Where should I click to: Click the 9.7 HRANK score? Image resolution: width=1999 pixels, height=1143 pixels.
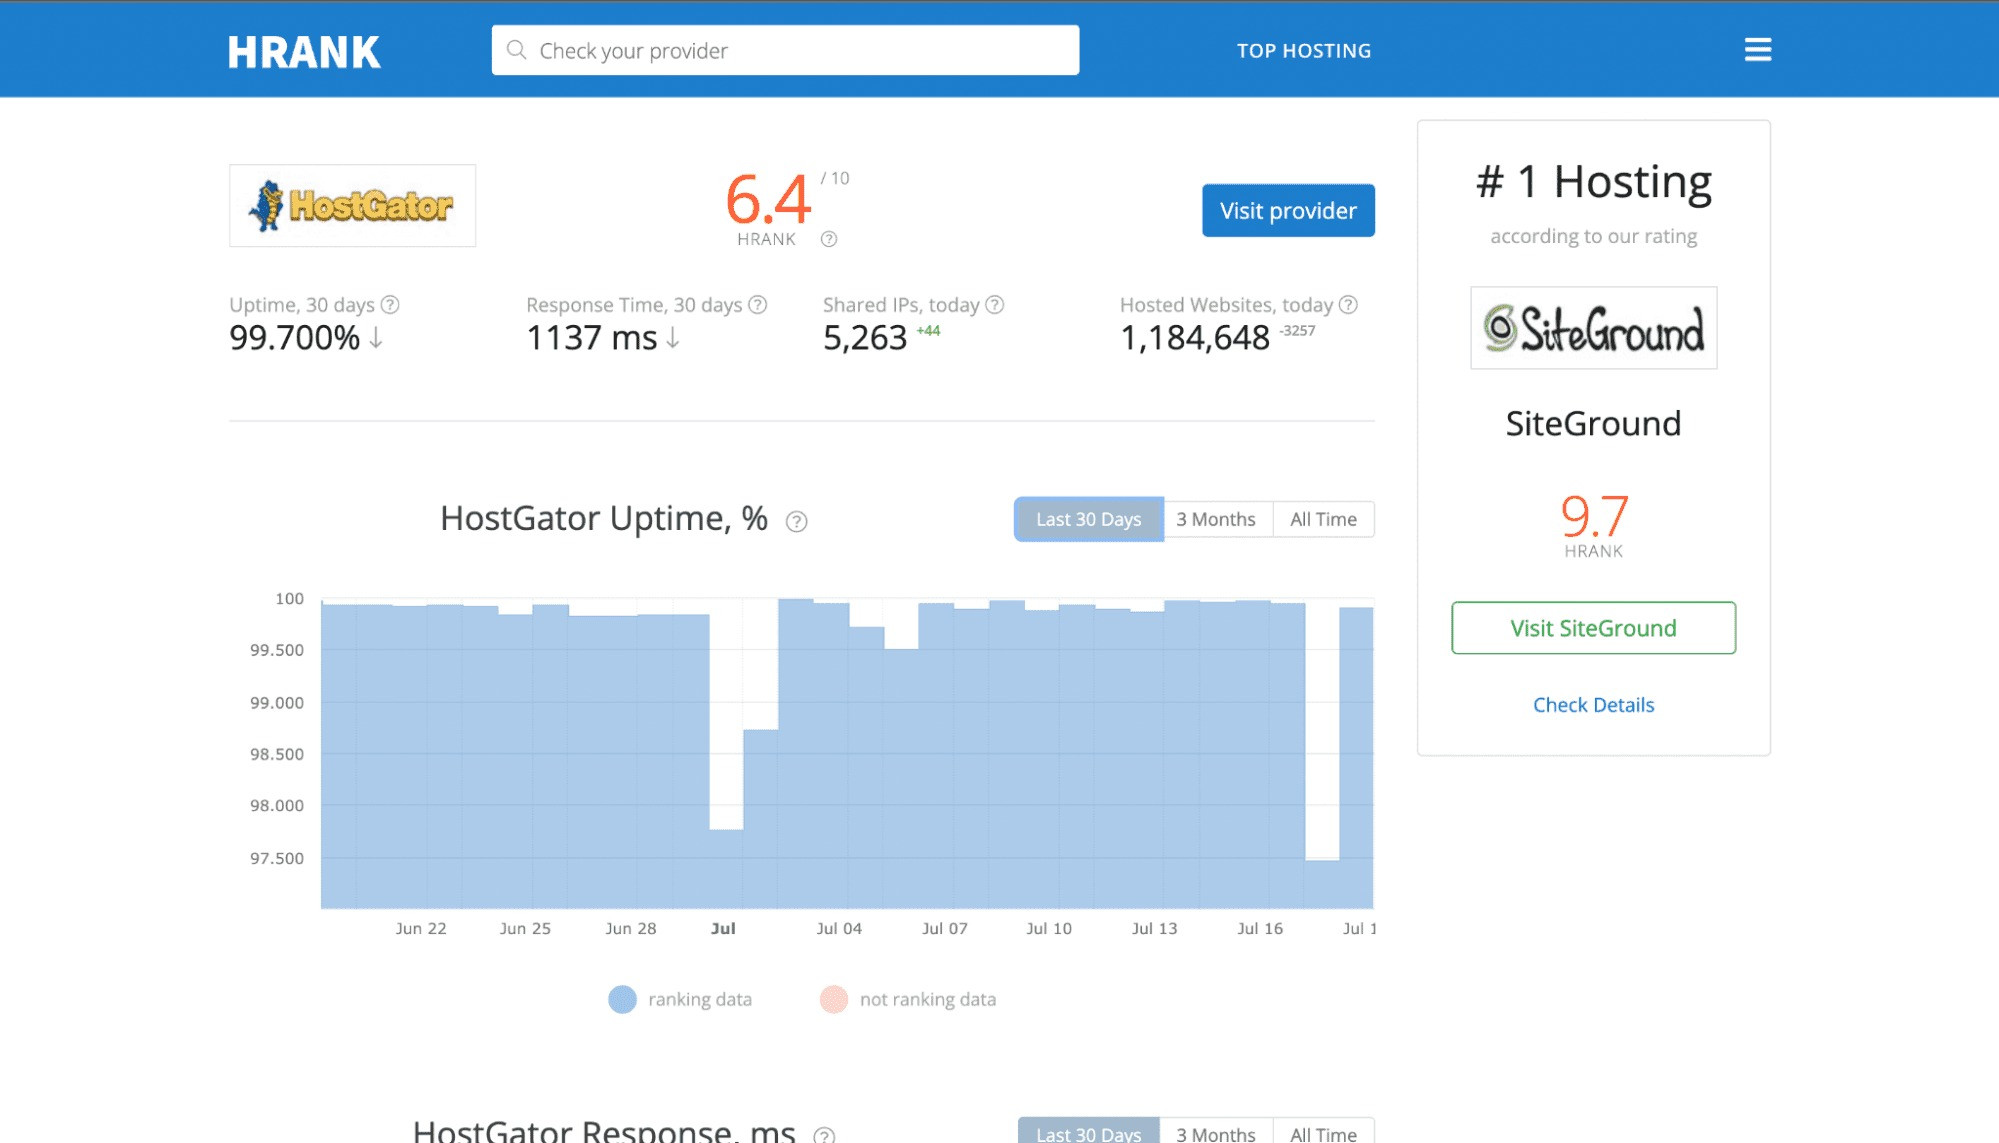(x=1594, y=516)
